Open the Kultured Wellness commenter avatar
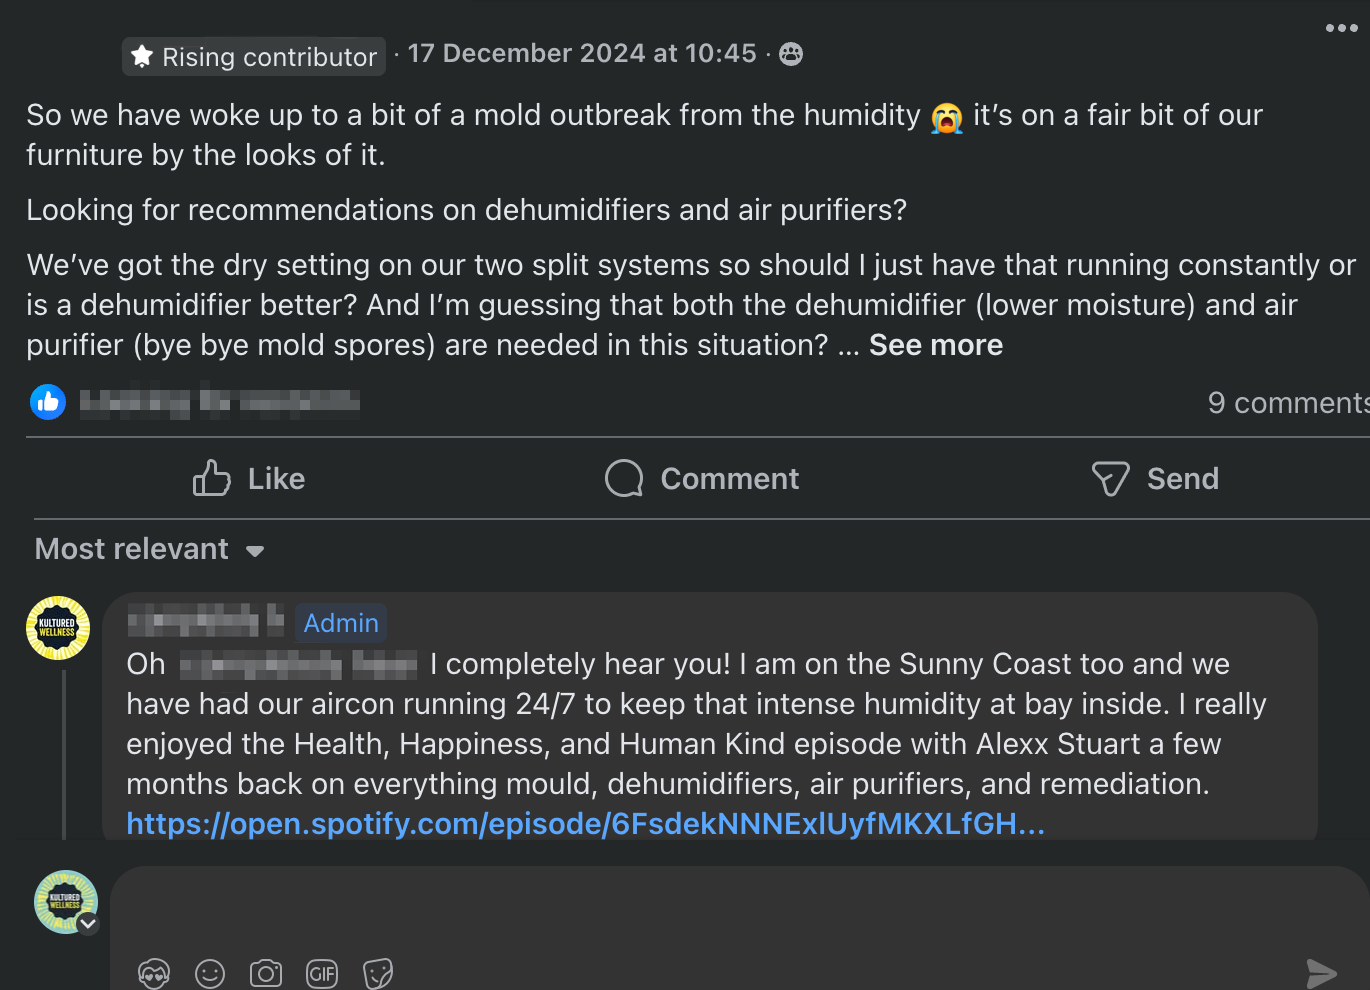 tap(58, 628)
